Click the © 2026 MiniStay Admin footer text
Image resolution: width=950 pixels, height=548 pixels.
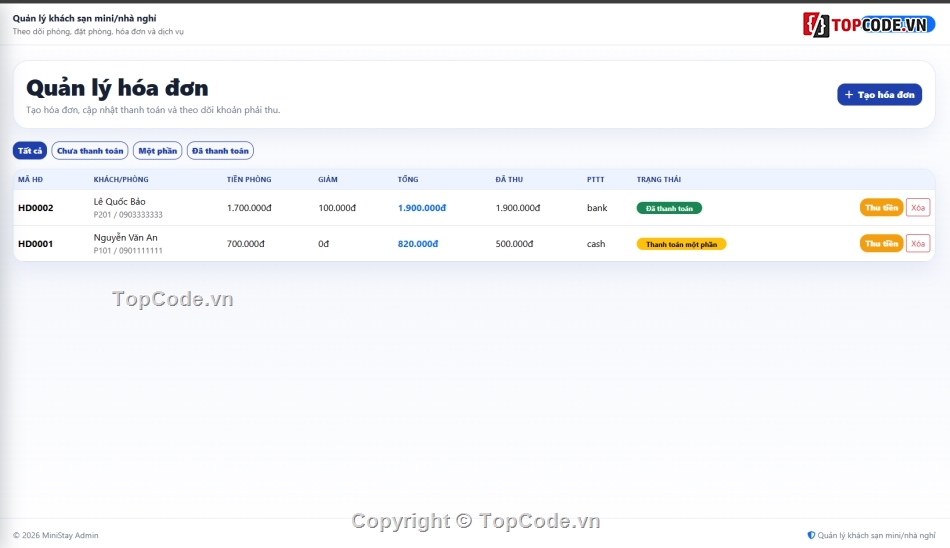coord(55,535)
